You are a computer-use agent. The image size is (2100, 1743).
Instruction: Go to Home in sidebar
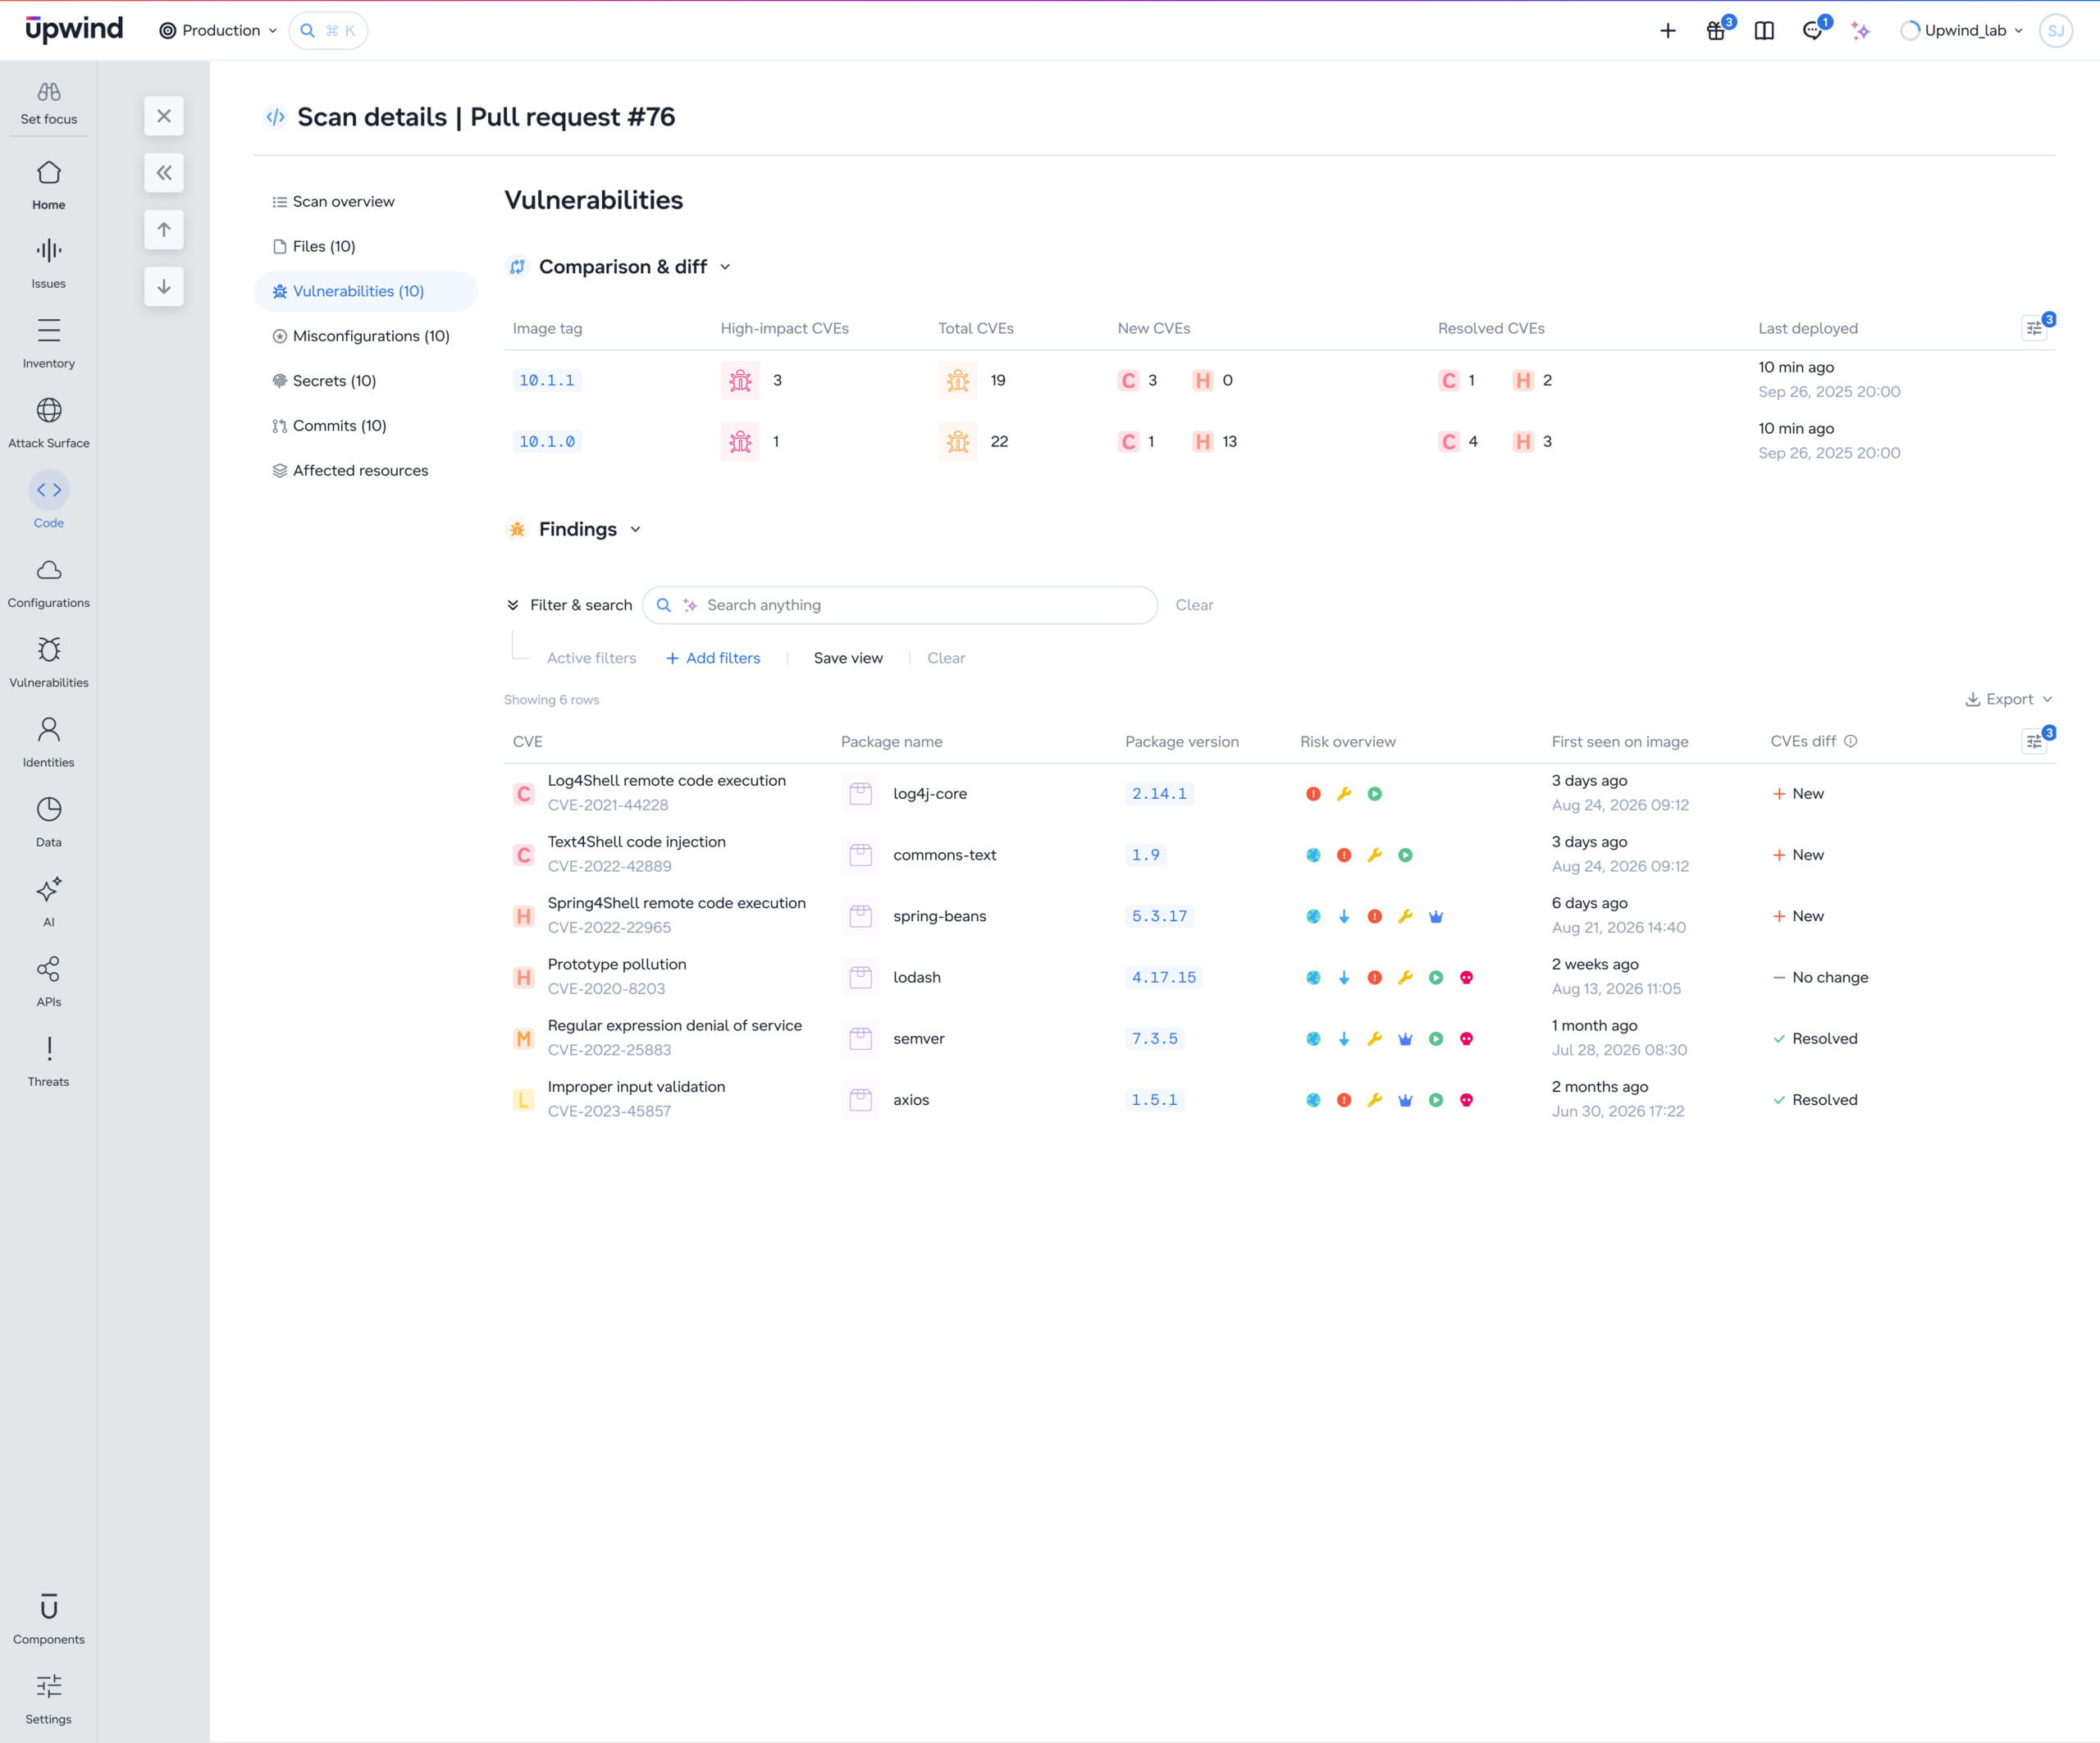[x=48, y=186]
